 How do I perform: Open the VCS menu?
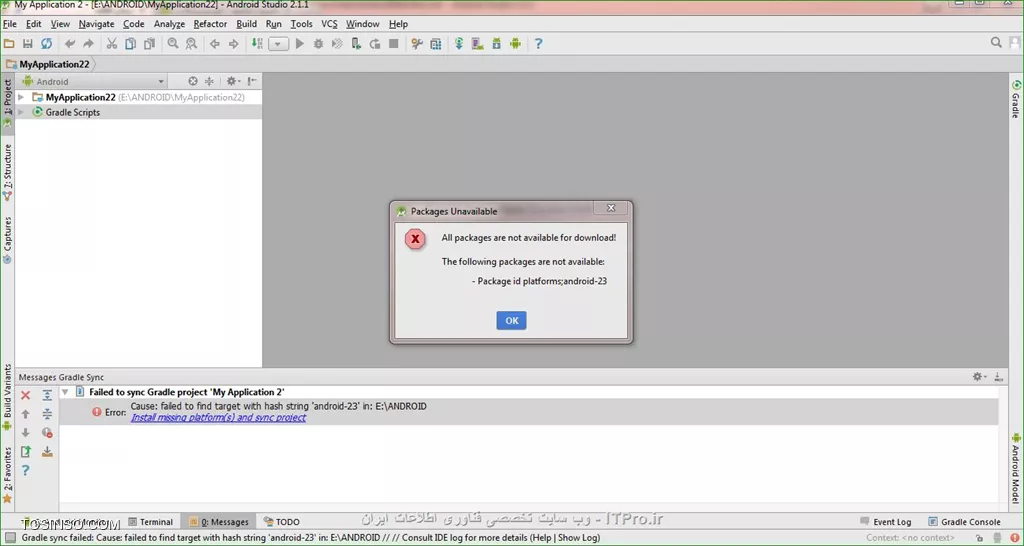[x=330, y=24]
